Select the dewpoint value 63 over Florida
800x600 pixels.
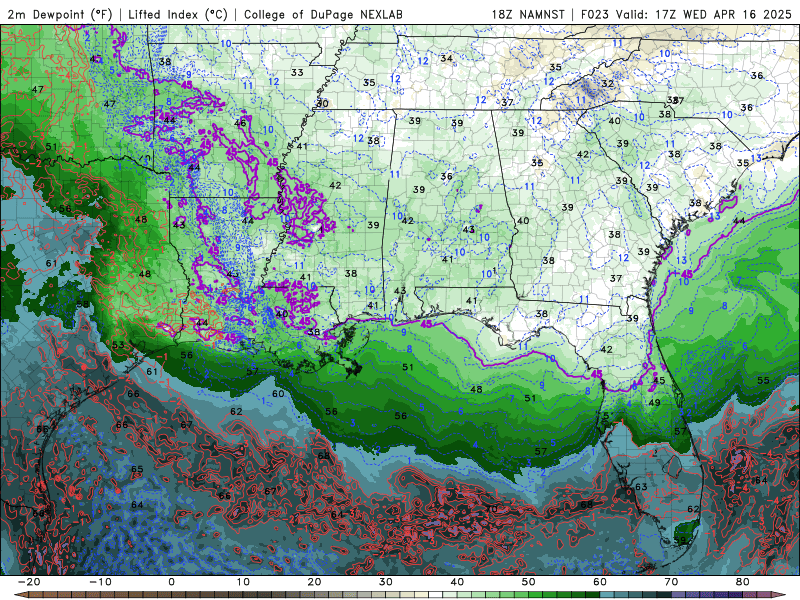[x=641, y=487]
